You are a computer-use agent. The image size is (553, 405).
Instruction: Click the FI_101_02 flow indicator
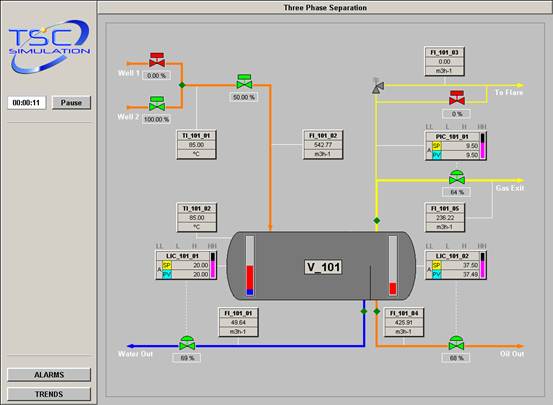[323, 145]
